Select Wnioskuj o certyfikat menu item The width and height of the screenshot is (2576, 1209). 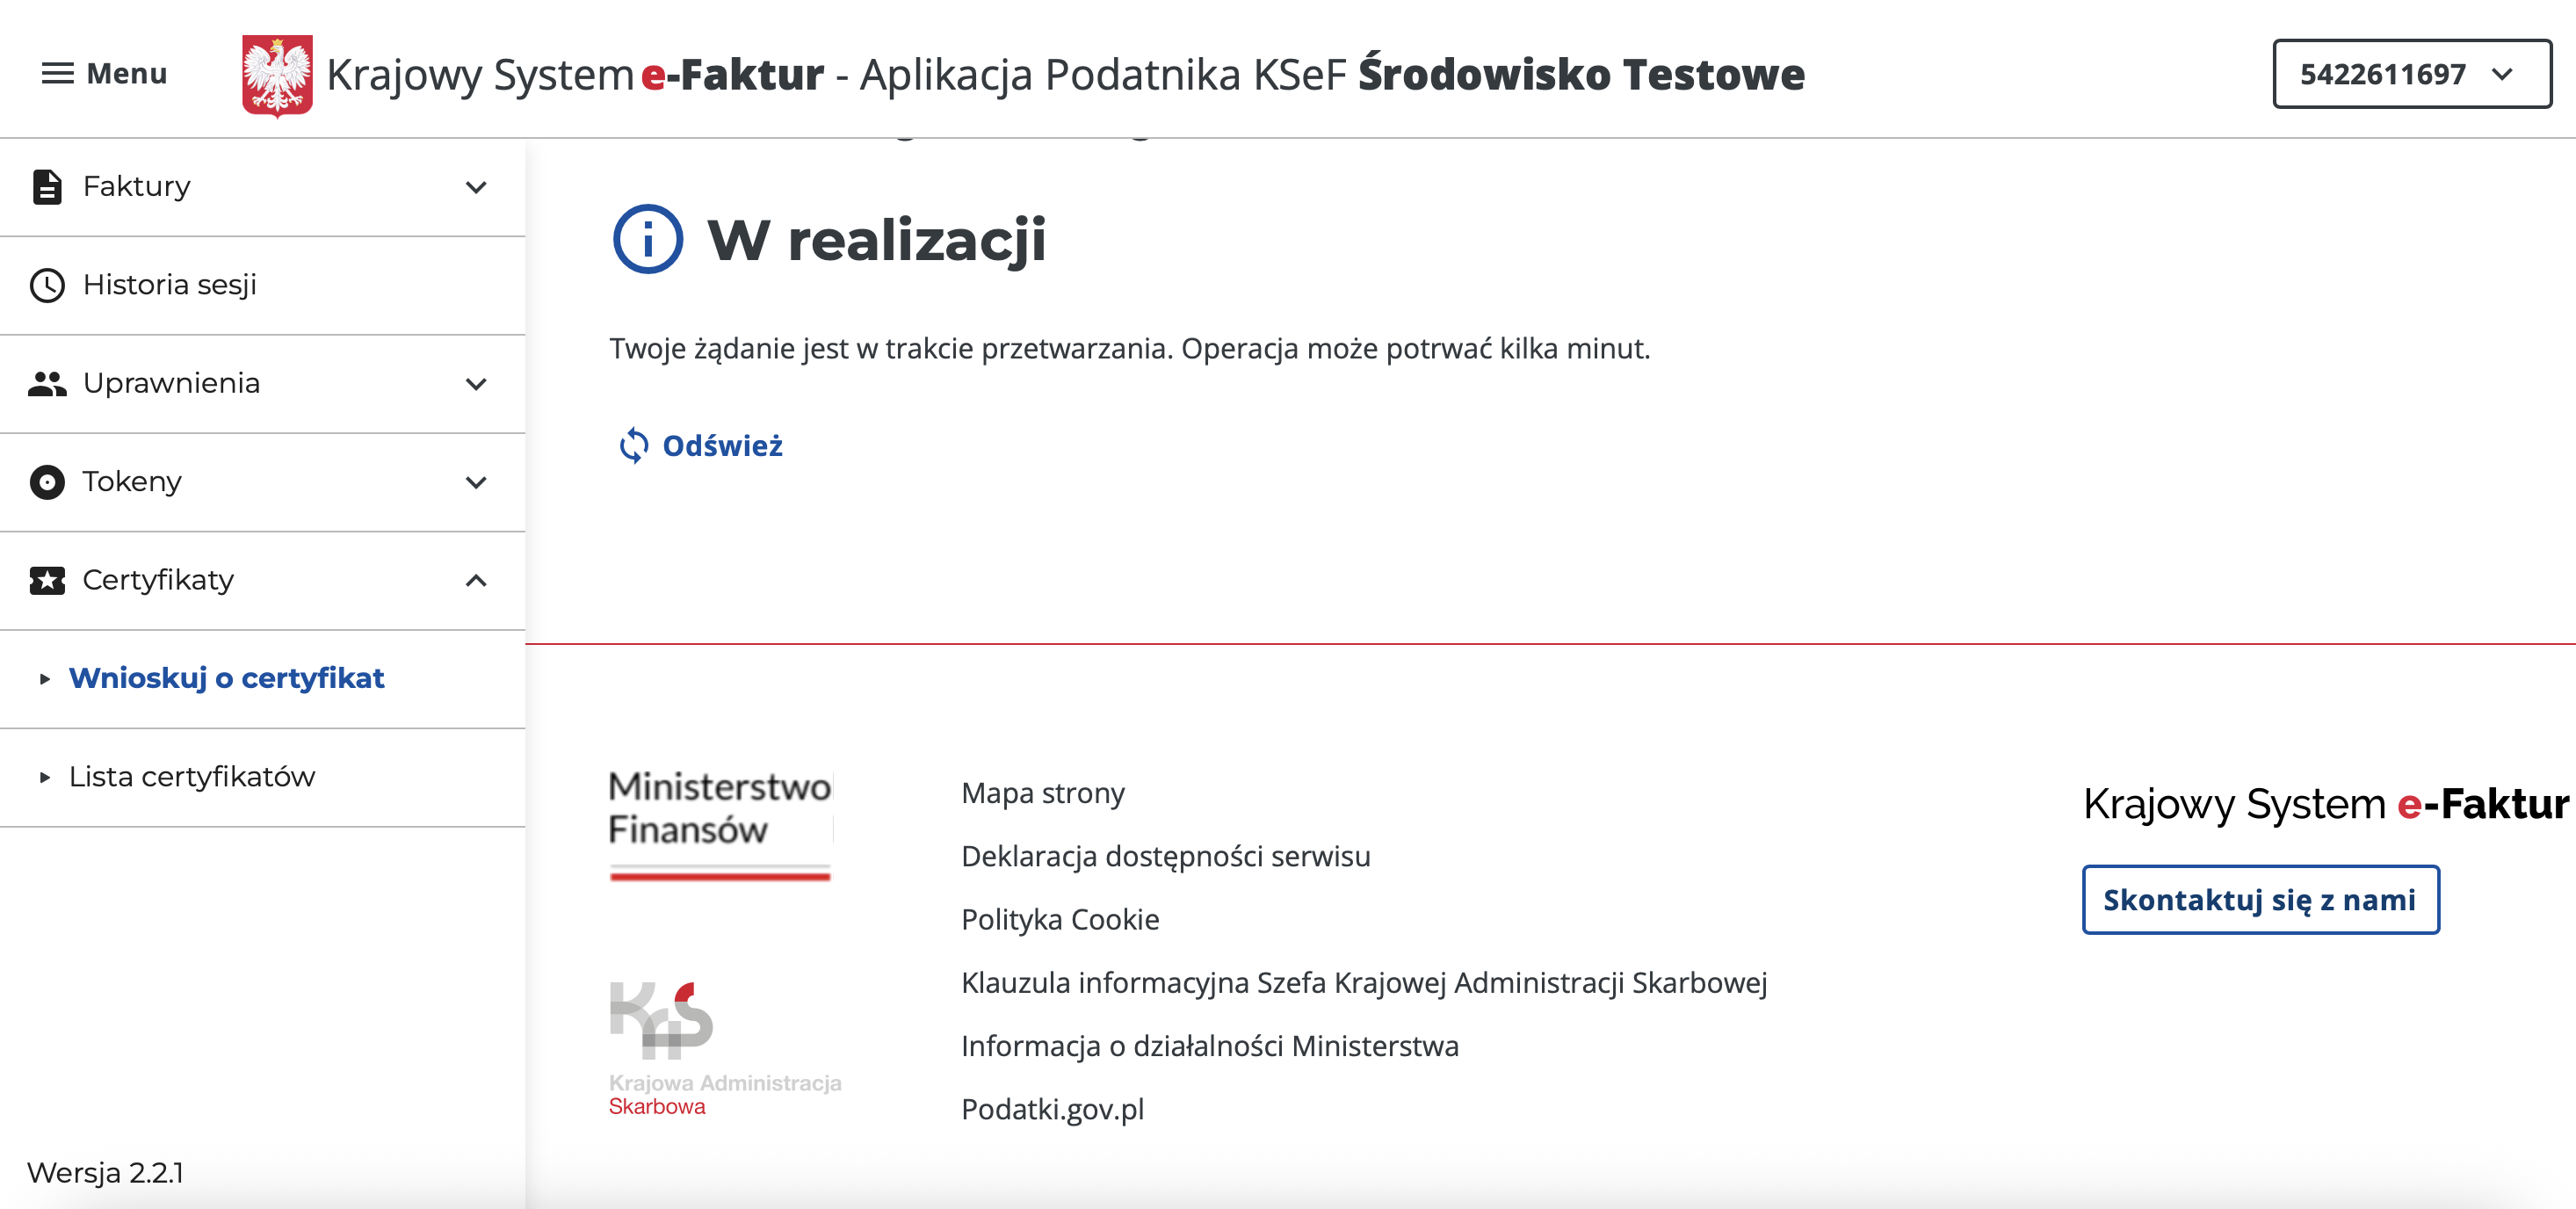(x=226, y=678)
